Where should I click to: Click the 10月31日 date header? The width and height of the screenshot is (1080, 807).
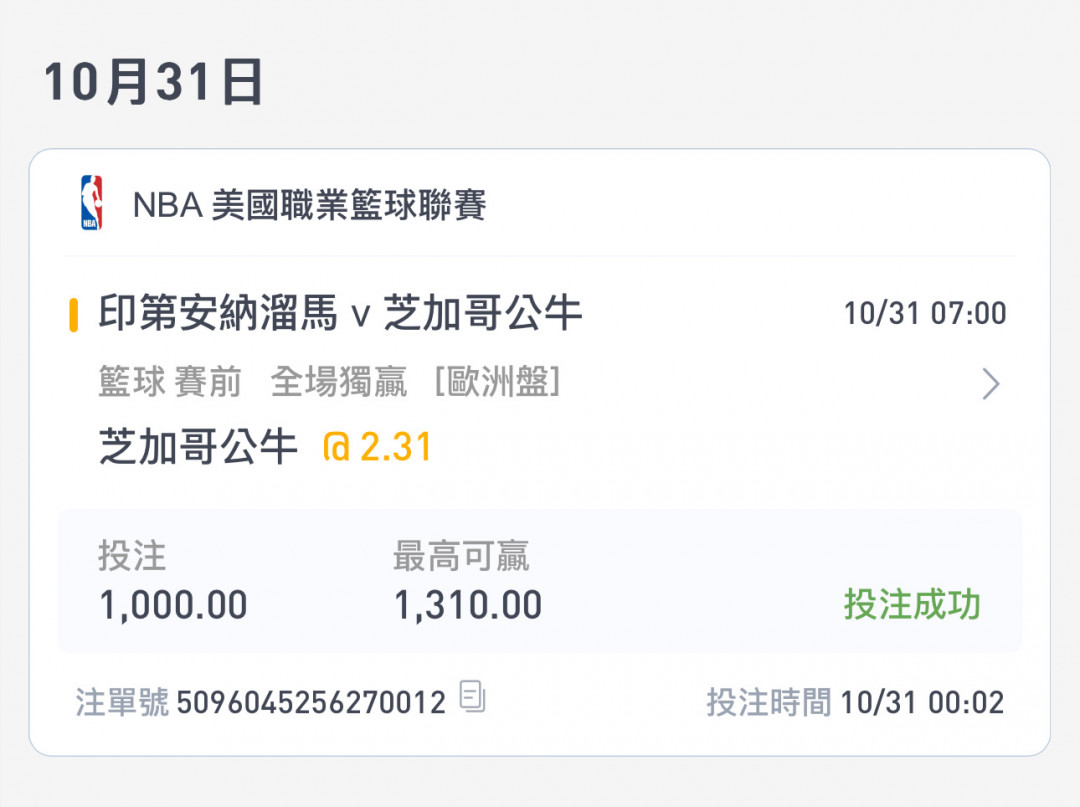(153, 82)
